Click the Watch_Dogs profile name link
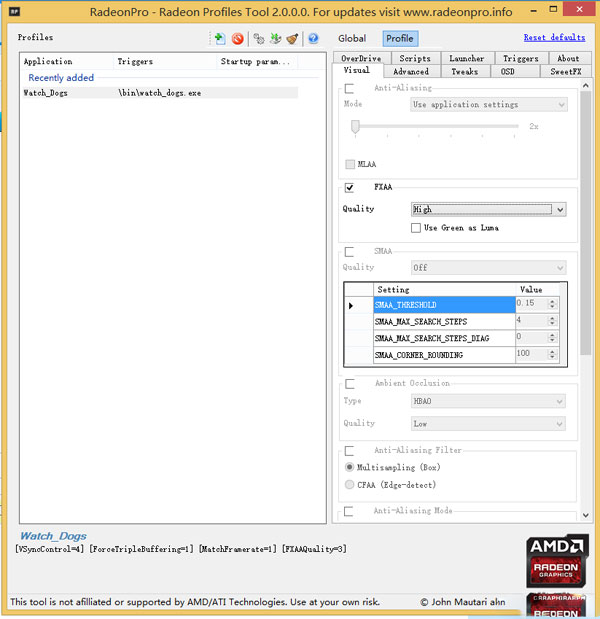The image size is (600, 619). tap(53, 536)
